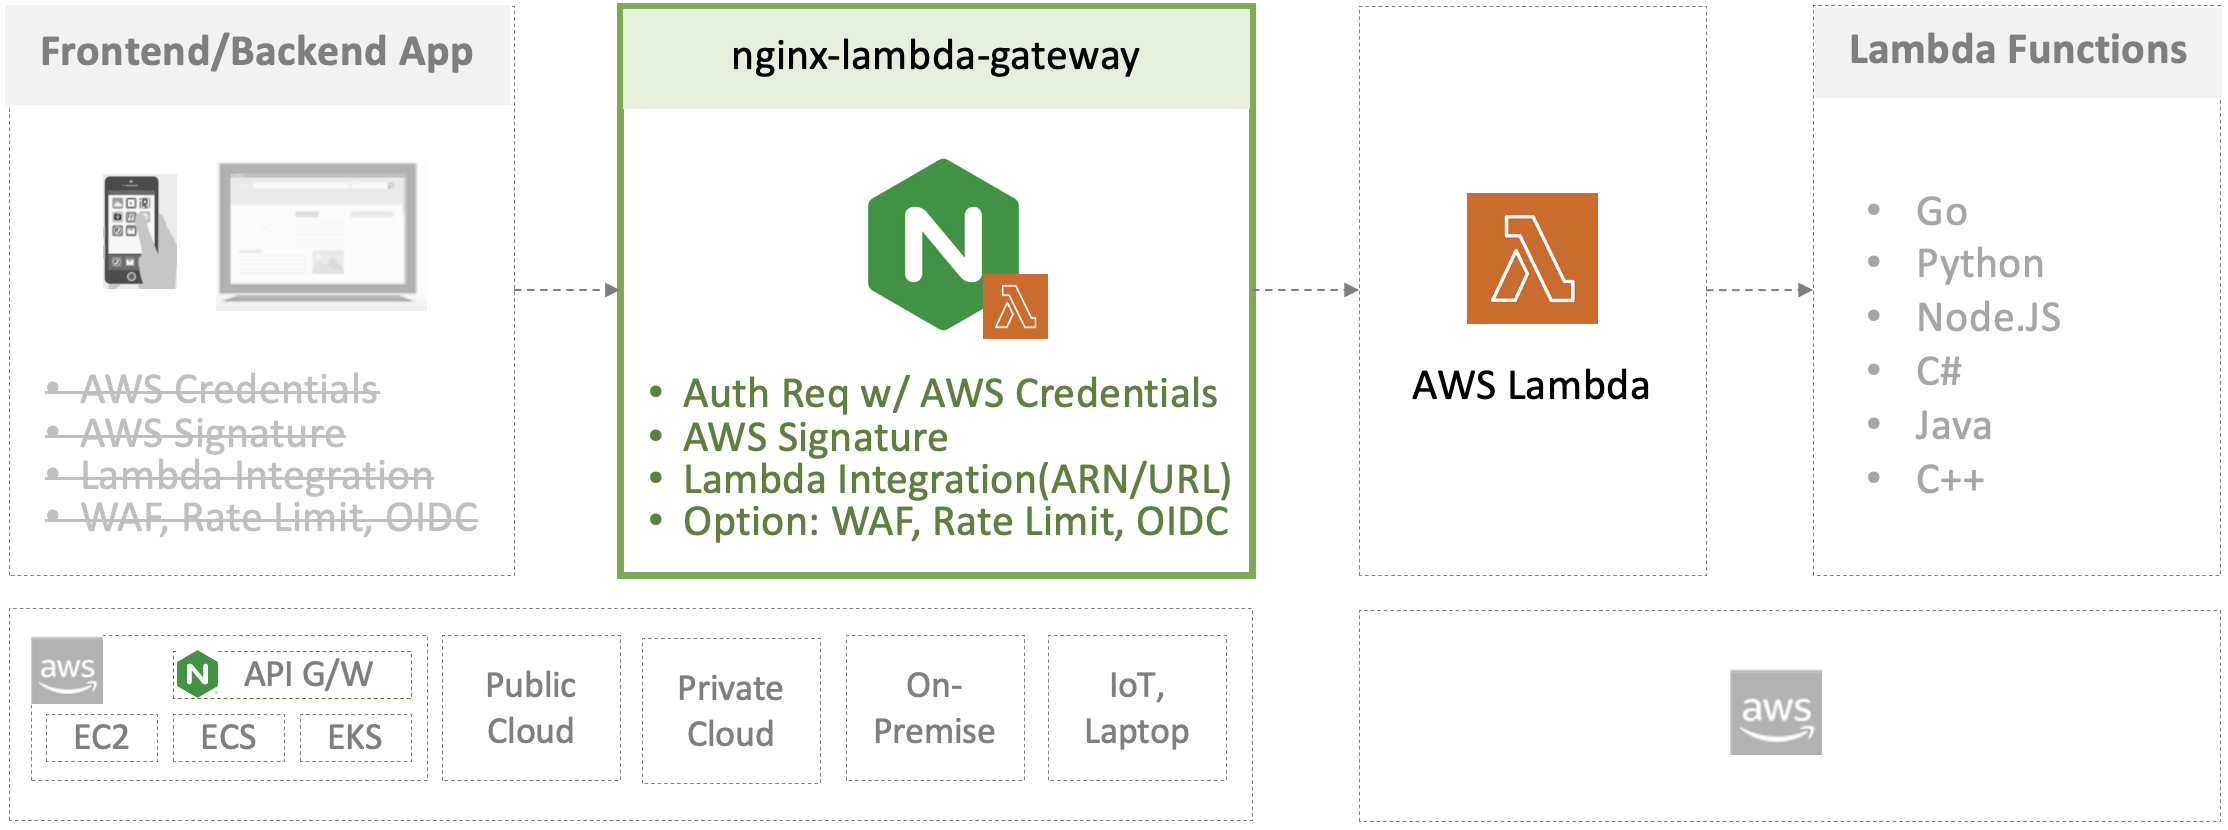Click the AWS logo beside API G/W
2228x830 pixels.
coord(67,670)
